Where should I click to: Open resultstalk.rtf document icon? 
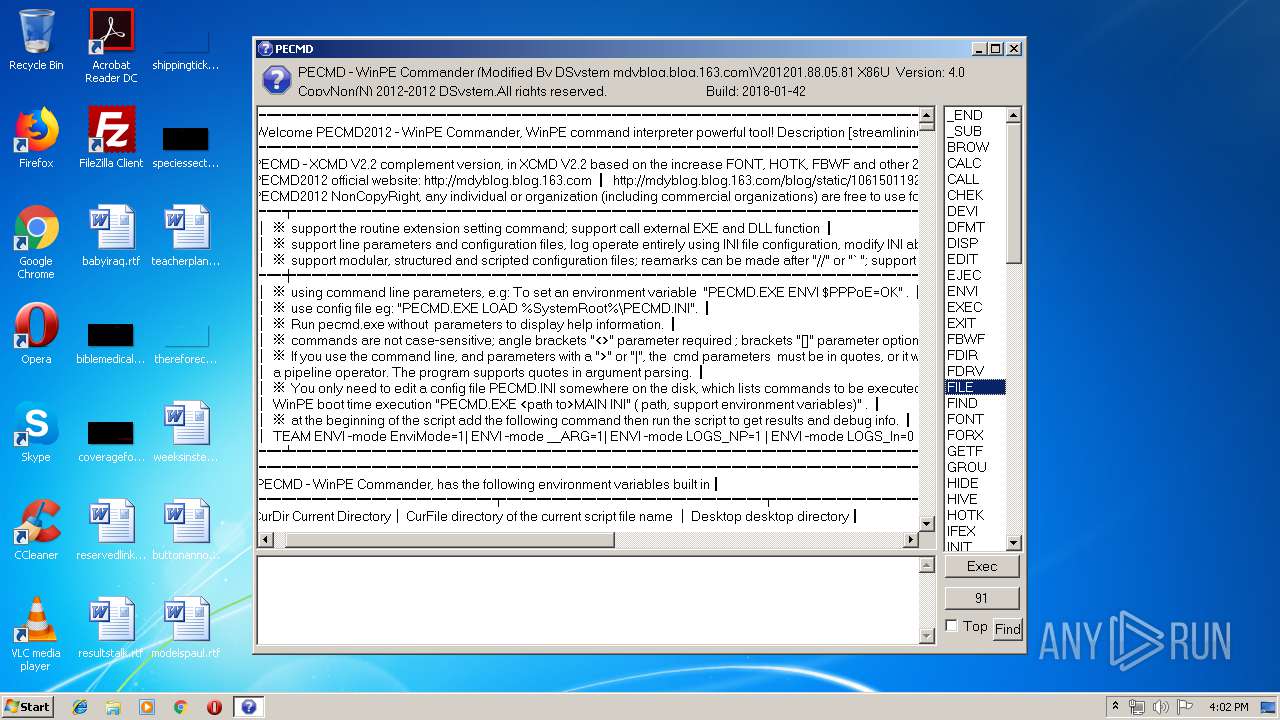pyautogui.click(x=111, y=628)
